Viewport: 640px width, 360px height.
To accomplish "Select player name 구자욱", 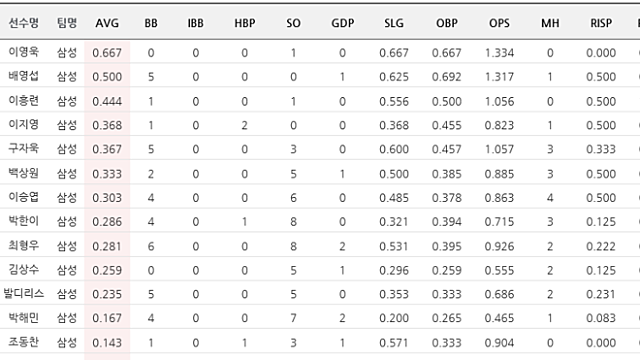I will (24, 148).
